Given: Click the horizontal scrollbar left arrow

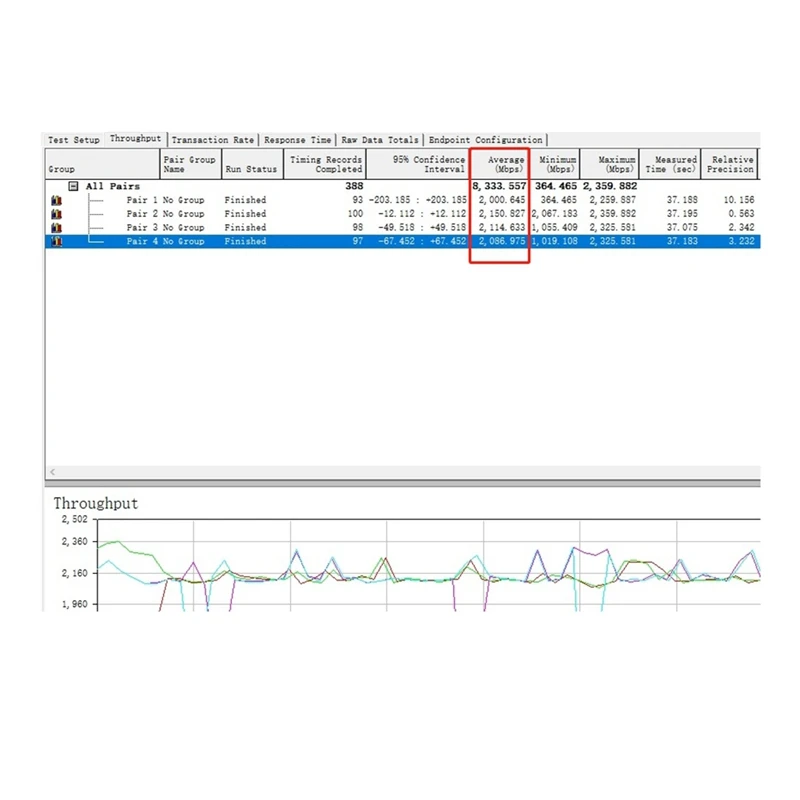Looking at the screenshot, I should [x=53, y=472].
